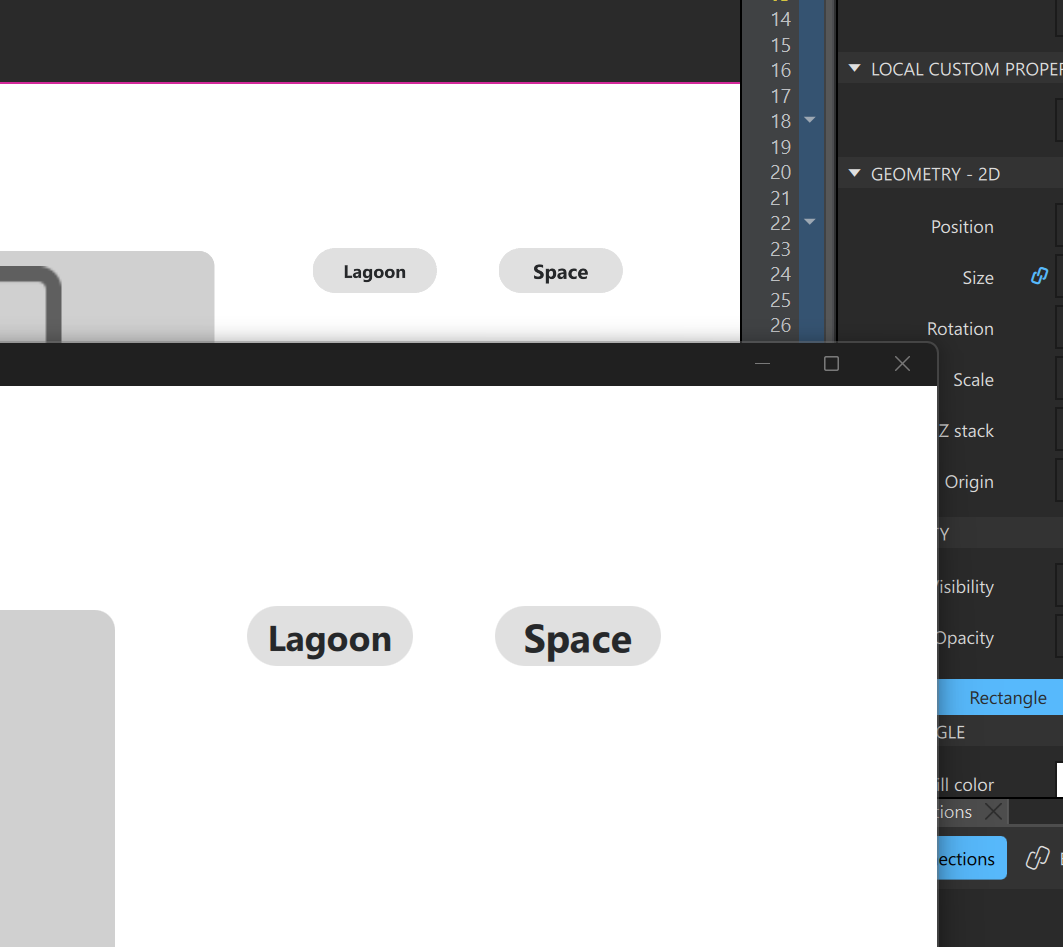Click the Size link aspect ratio icon
Image resolution: width=1063 pixels, height=947 pixels.
(x=1039, y=276)
